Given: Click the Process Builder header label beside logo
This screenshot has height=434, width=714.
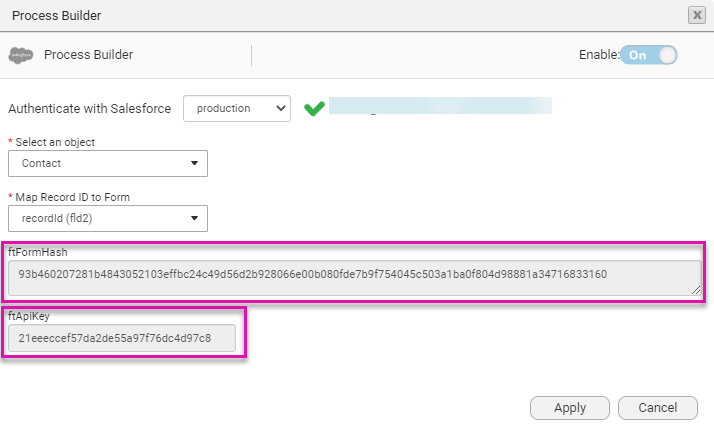Looking at the screenshot, I should pos(88,55).
